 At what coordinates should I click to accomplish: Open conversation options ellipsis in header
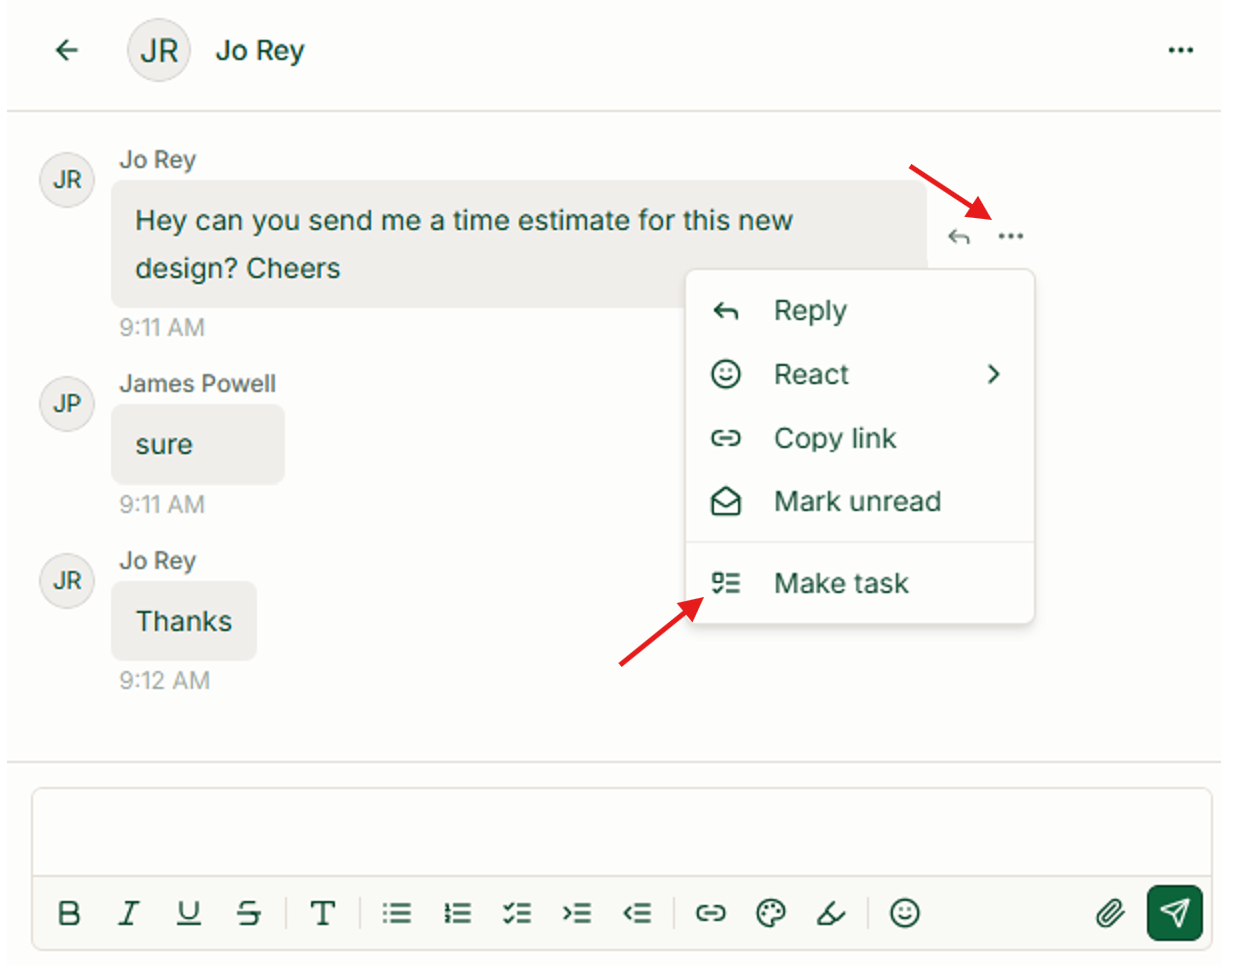click(x=1181, y=50)
